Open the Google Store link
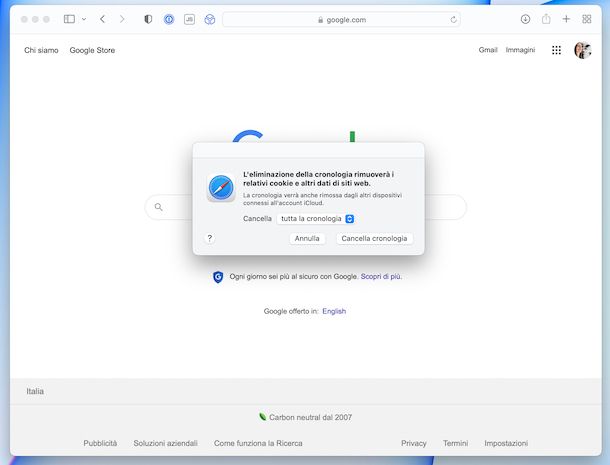Image resolution: width=610 pixels, height=465 pixels. pos(92,50)
